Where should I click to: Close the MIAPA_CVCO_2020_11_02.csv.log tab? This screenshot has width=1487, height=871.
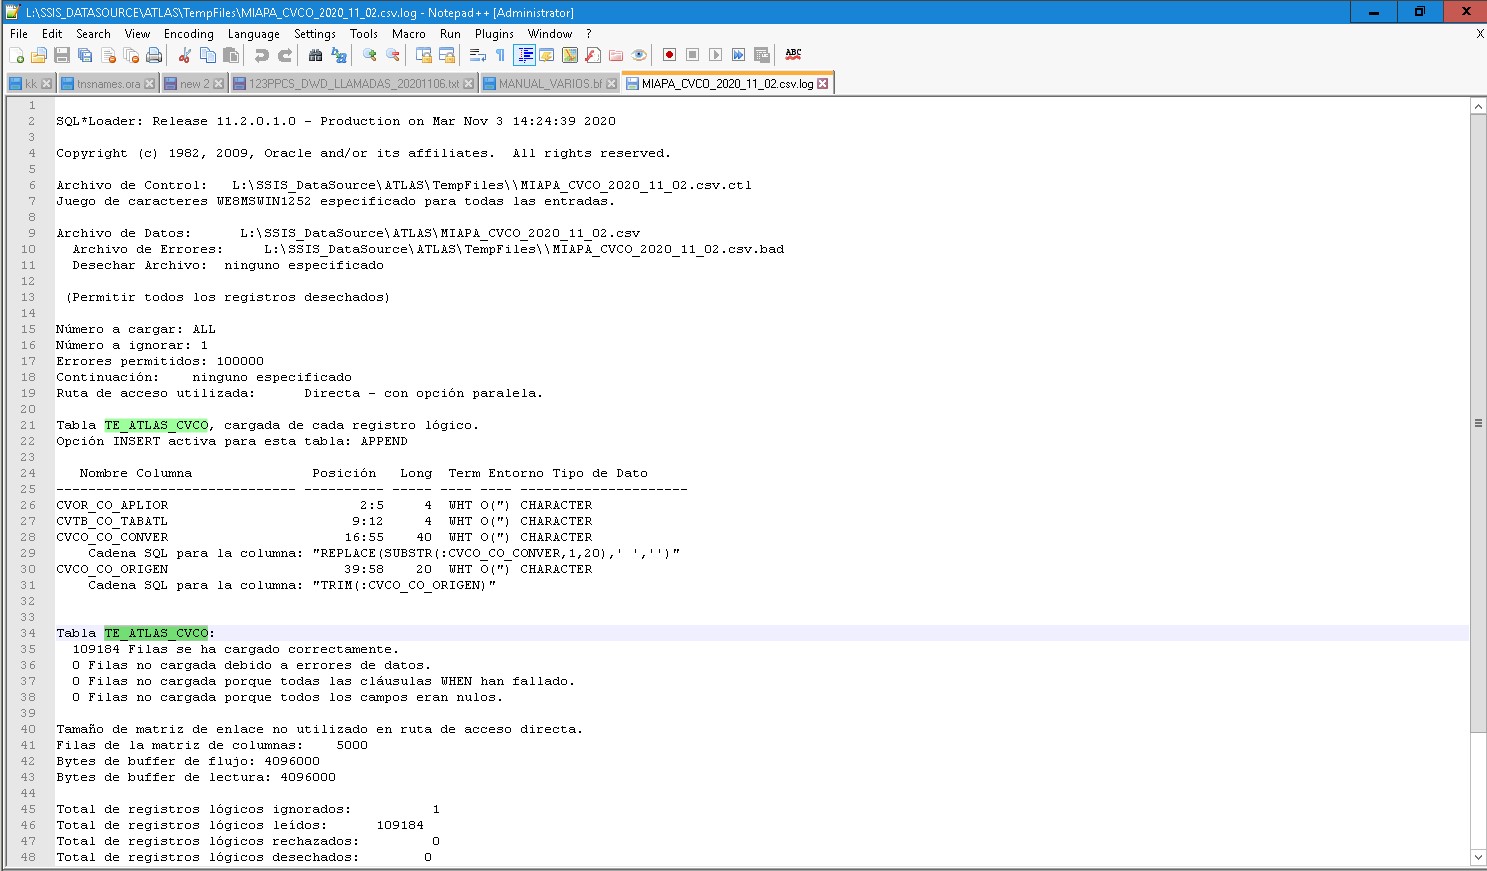tap(822, 84)
